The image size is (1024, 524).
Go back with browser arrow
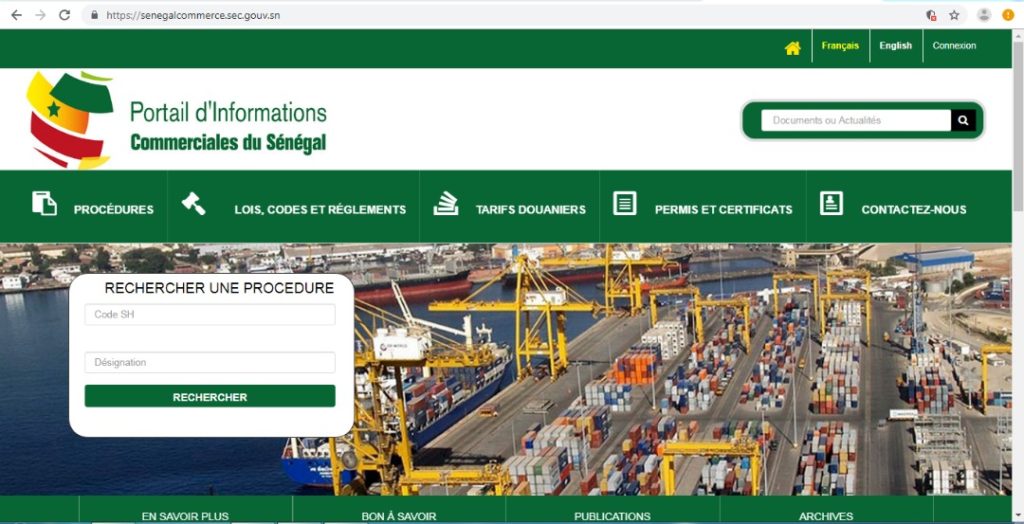click(16, 15)
